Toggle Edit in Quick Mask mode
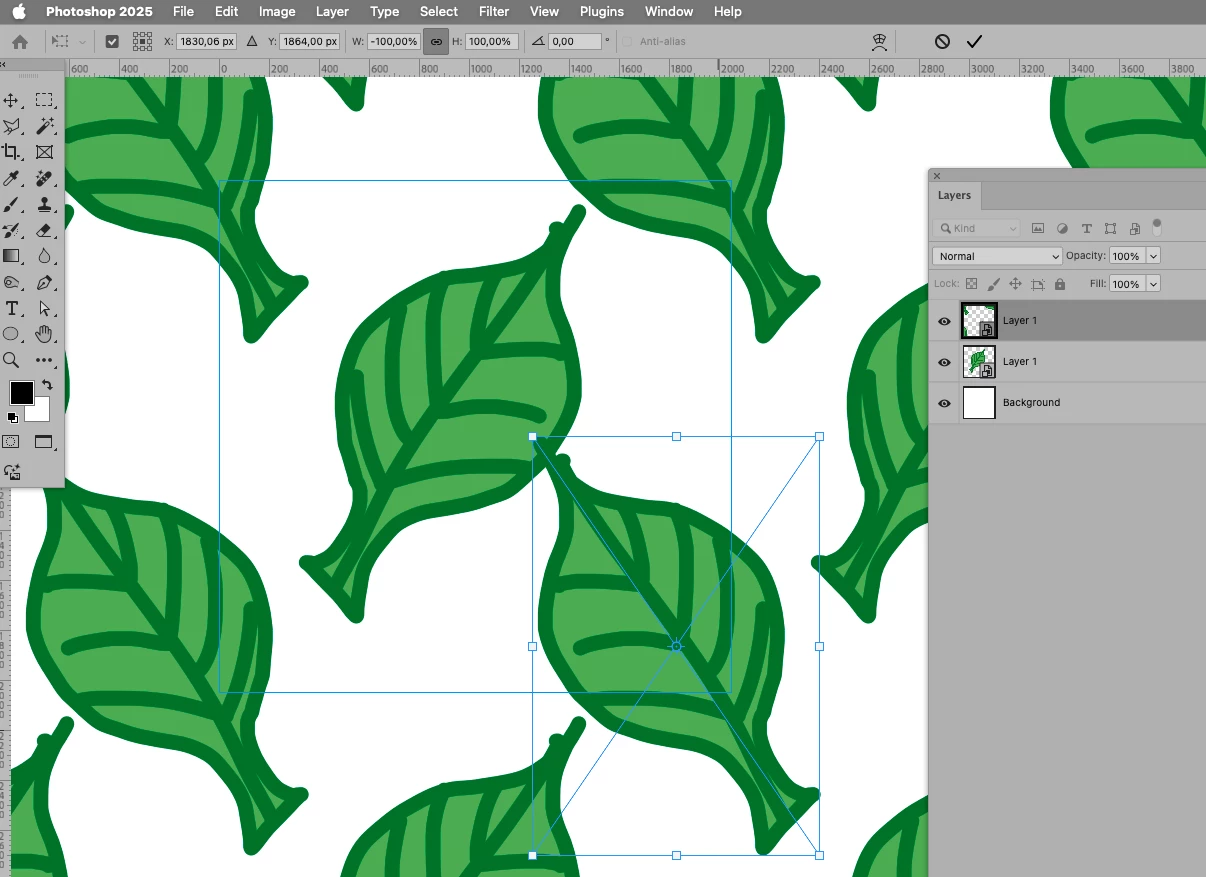1206x877 pixels. [11, 442]
